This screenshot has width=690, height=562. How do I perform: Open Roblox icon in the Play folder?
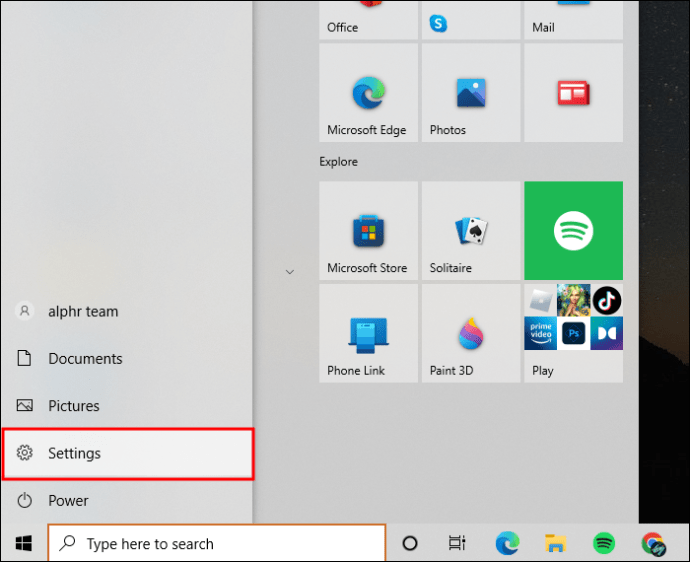tap(540, 301)
